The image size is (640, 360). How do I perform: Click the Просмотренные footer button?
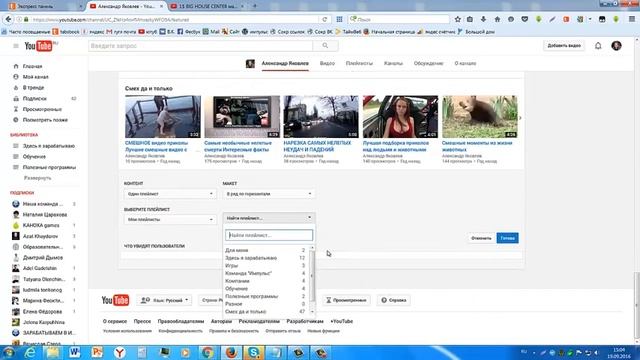[346, 300]
